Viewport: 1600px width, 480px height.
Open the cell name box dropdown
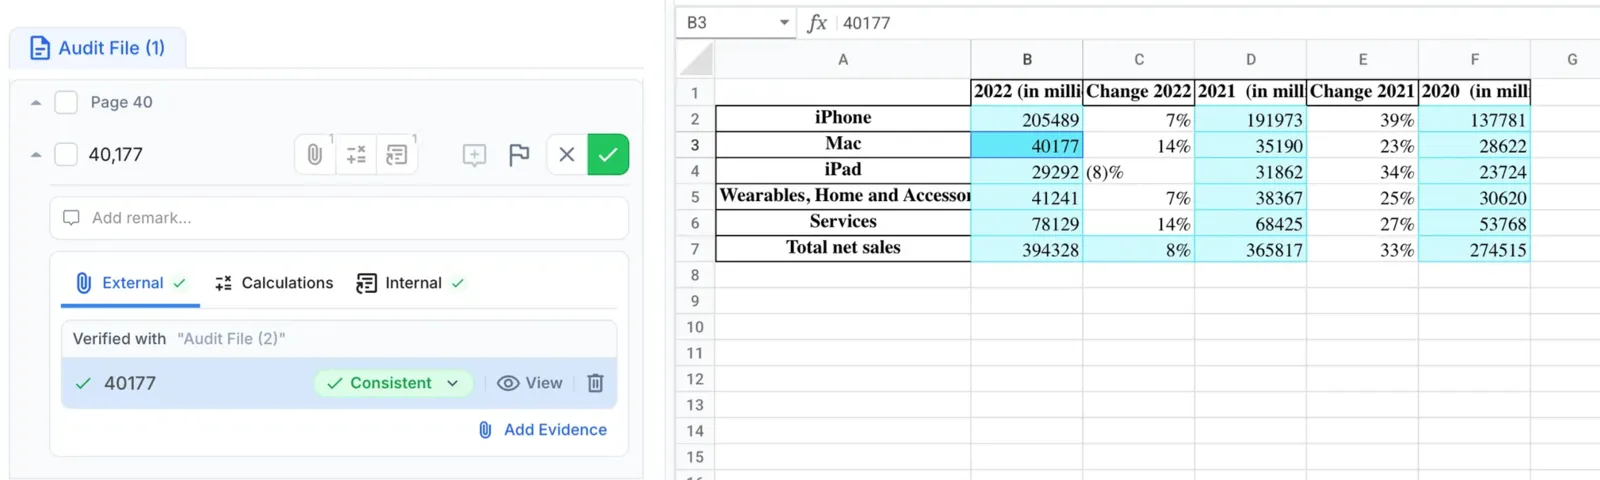[x=784, y=23]
